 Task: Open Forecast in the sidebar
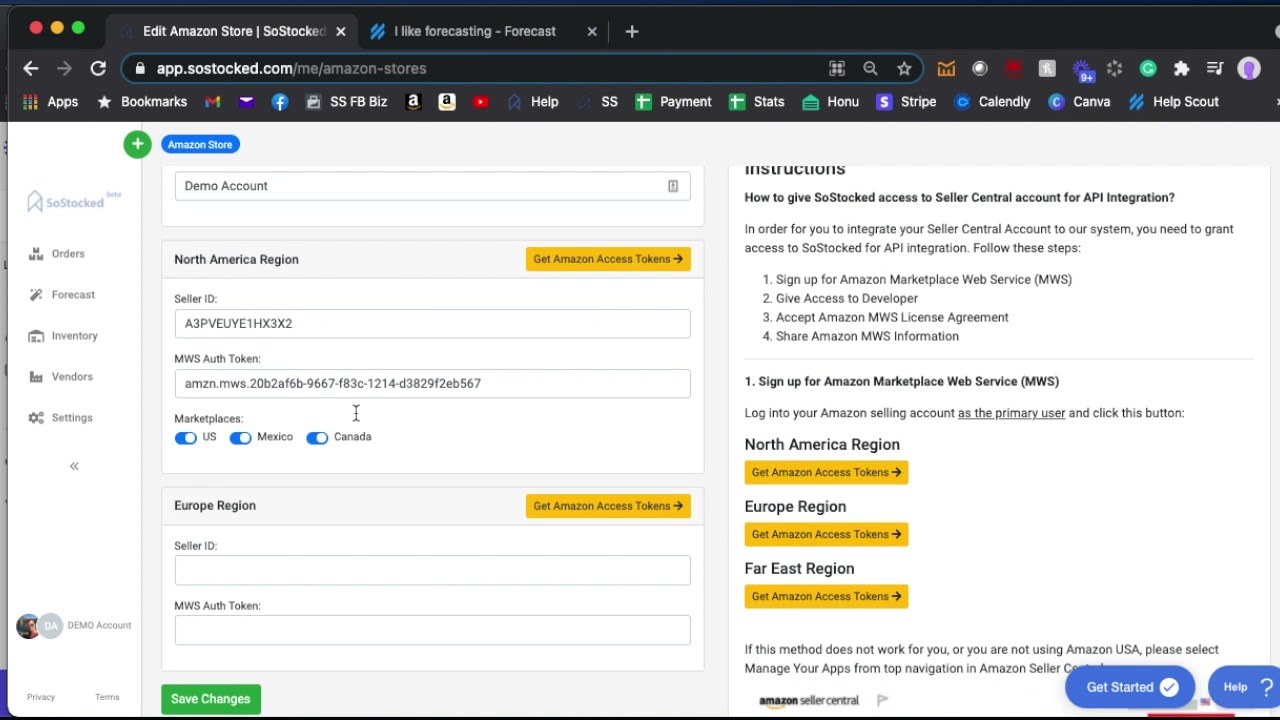62,295
